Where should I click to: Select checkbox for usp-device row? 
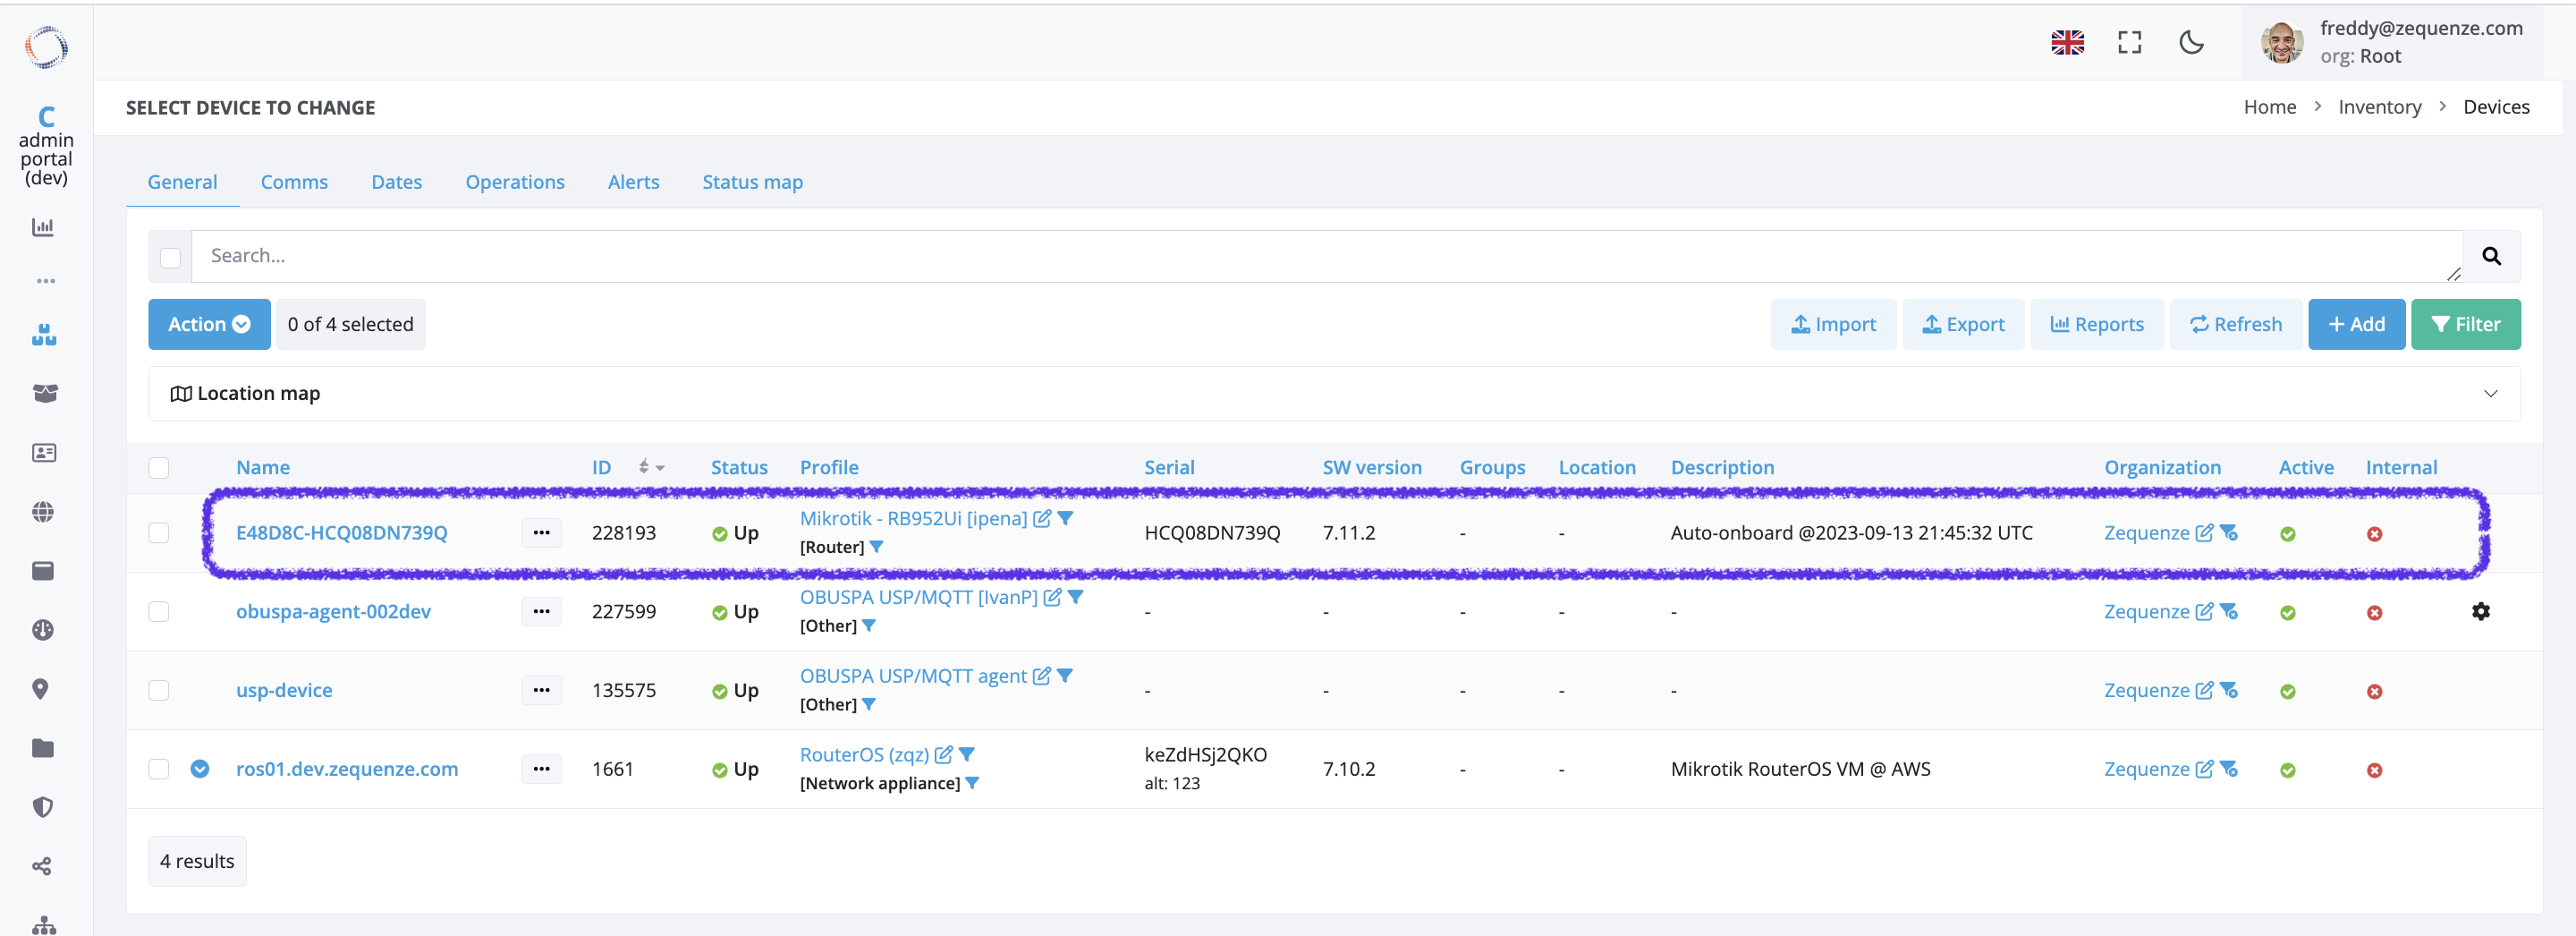tap(159, 691)
